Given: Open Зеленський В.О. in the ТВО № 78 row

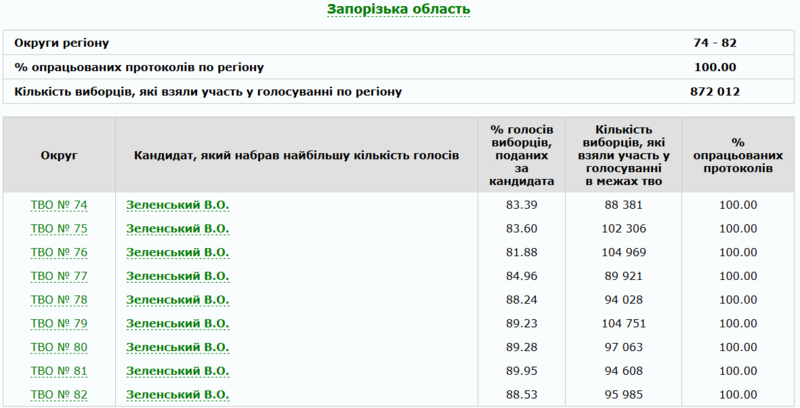Looking at the screenshot, I should tap(177, 300).
